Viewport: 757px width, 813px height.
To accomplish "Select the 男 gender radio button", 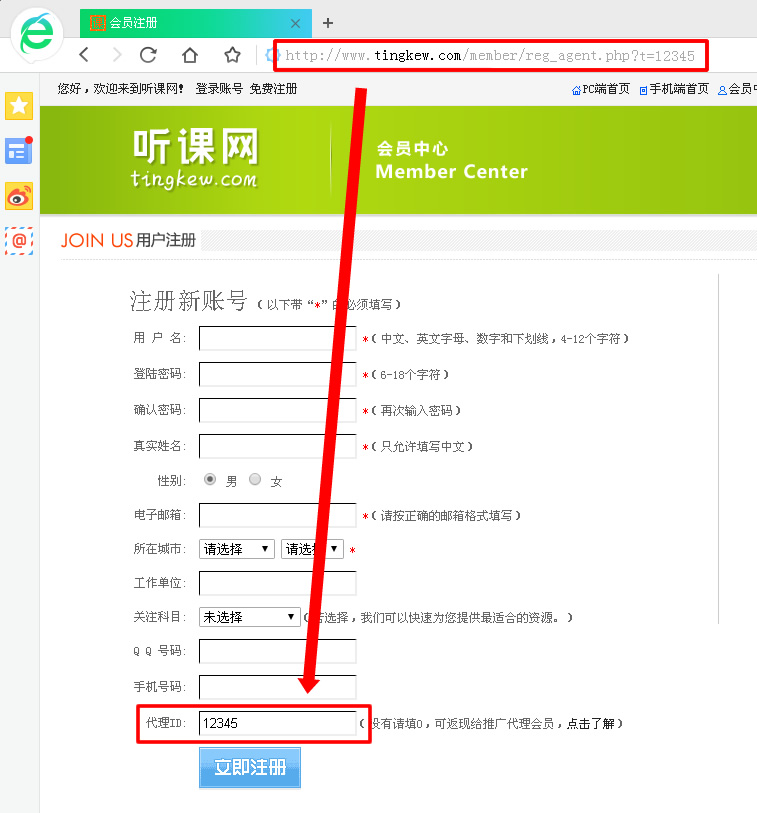I will 210,480.
